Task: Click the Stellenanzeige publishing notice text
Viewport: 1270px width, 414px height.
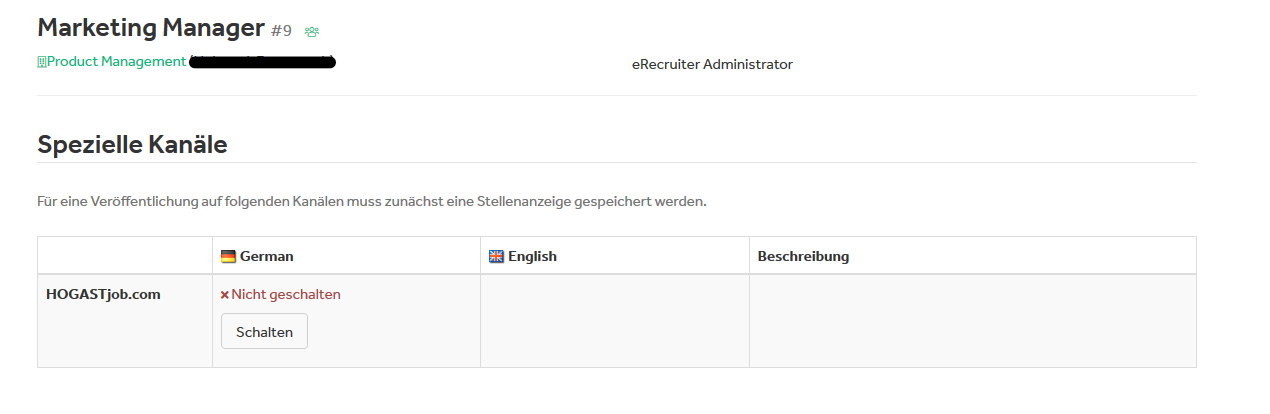Action: tap(372, 201)
